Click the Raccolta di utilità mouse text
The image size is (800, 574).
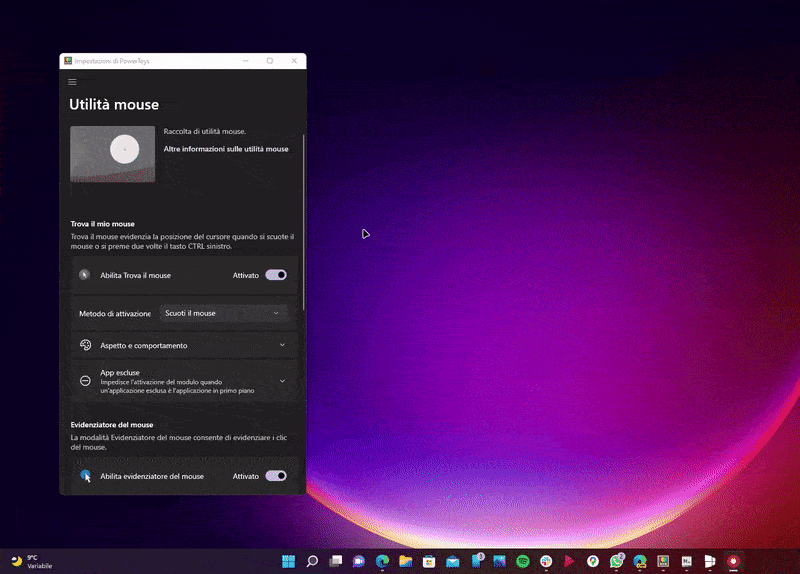[205, 132]
